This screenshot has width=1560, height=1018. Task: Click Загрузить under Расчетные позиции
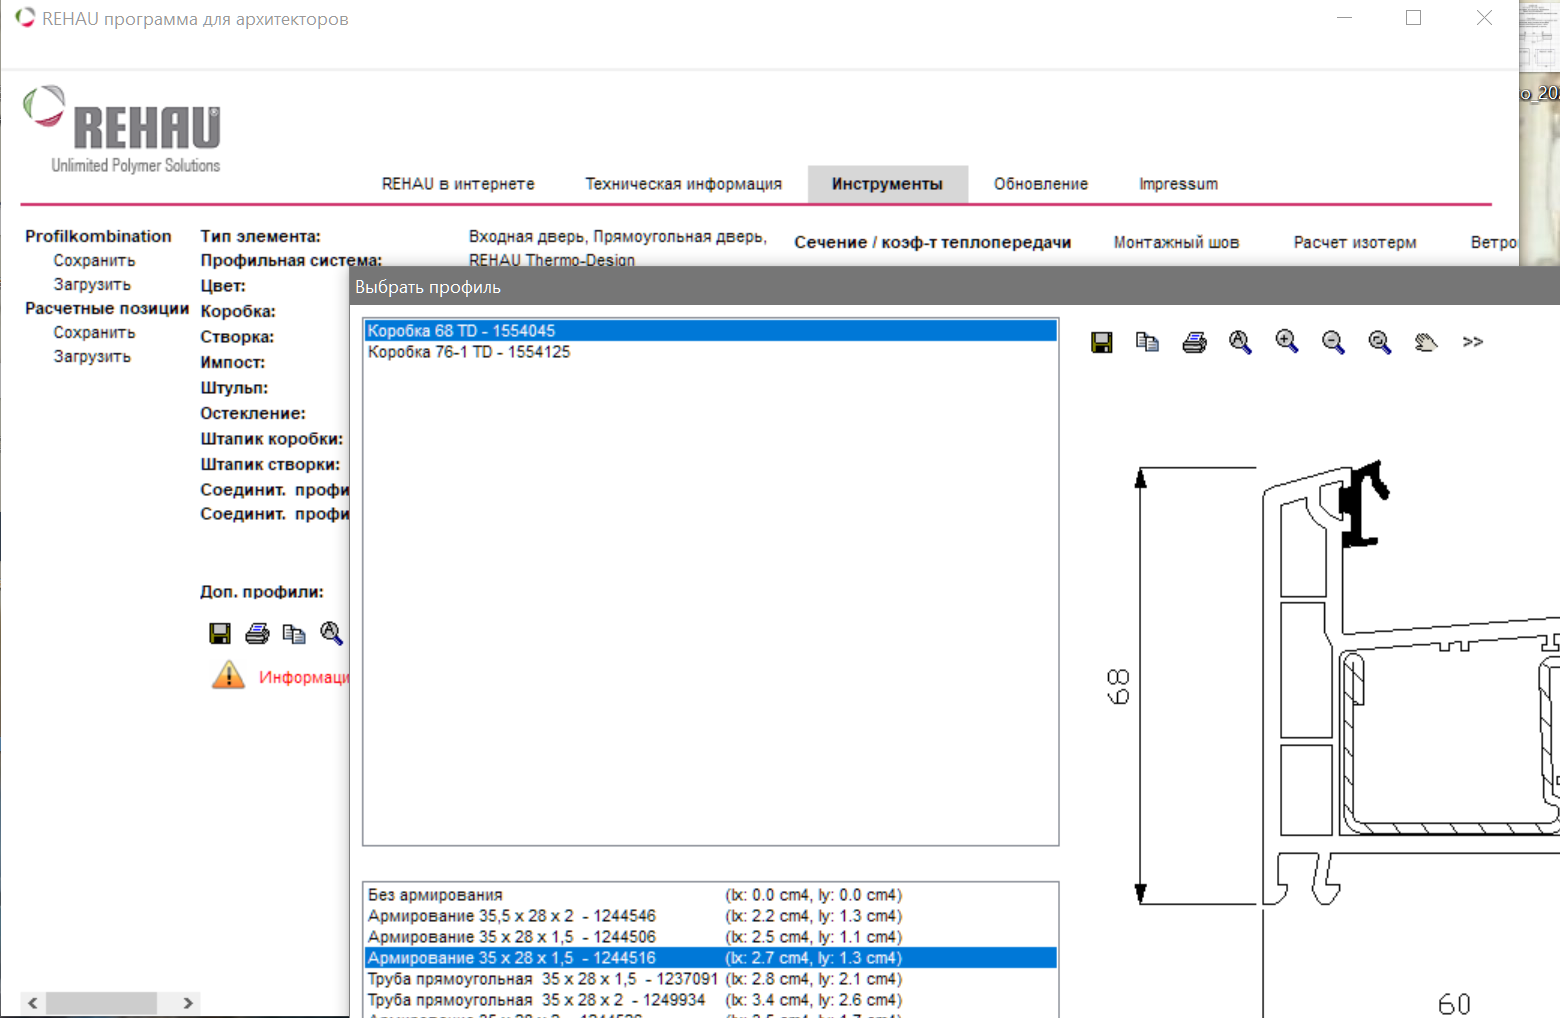(x=92, y=356)
